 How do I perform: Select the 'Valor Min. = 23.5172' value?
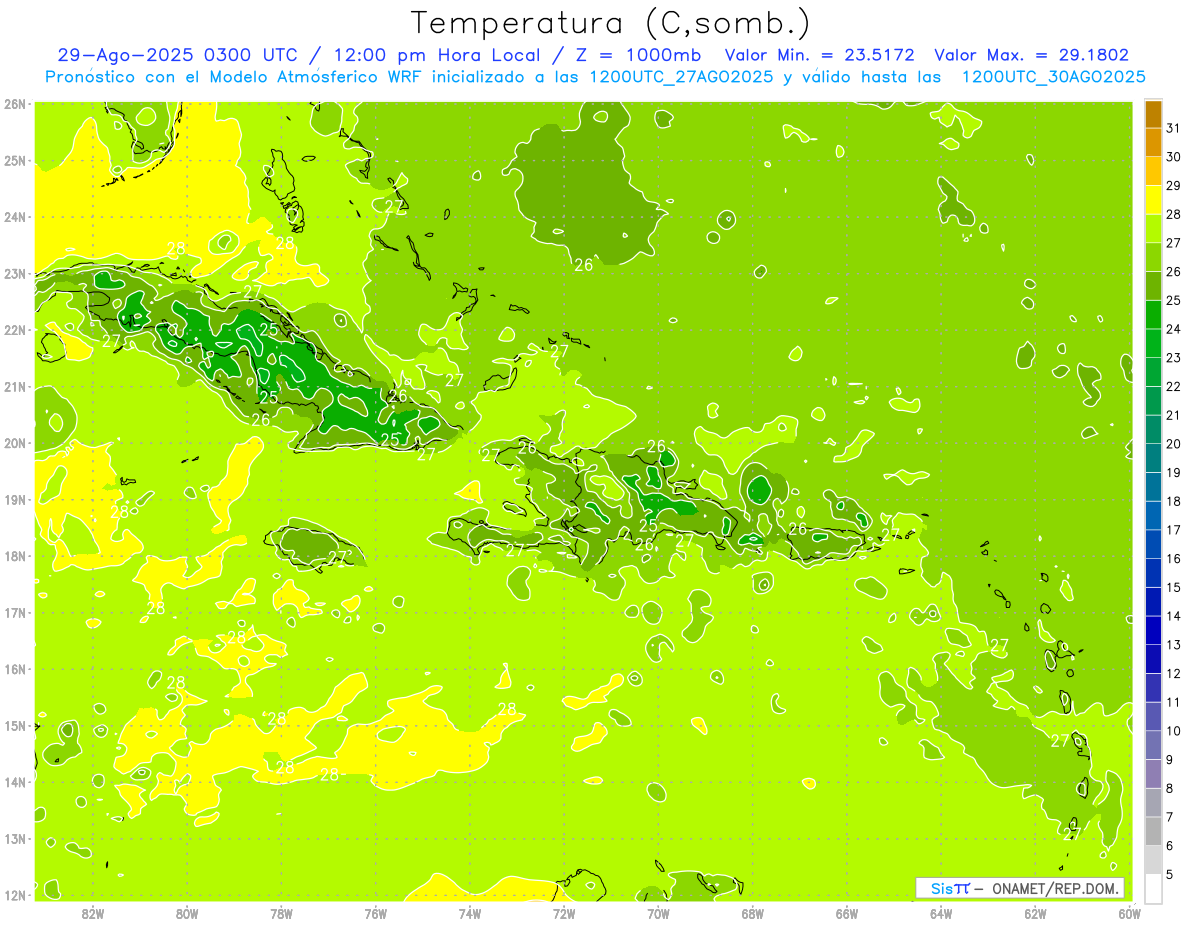coord(819,55)
